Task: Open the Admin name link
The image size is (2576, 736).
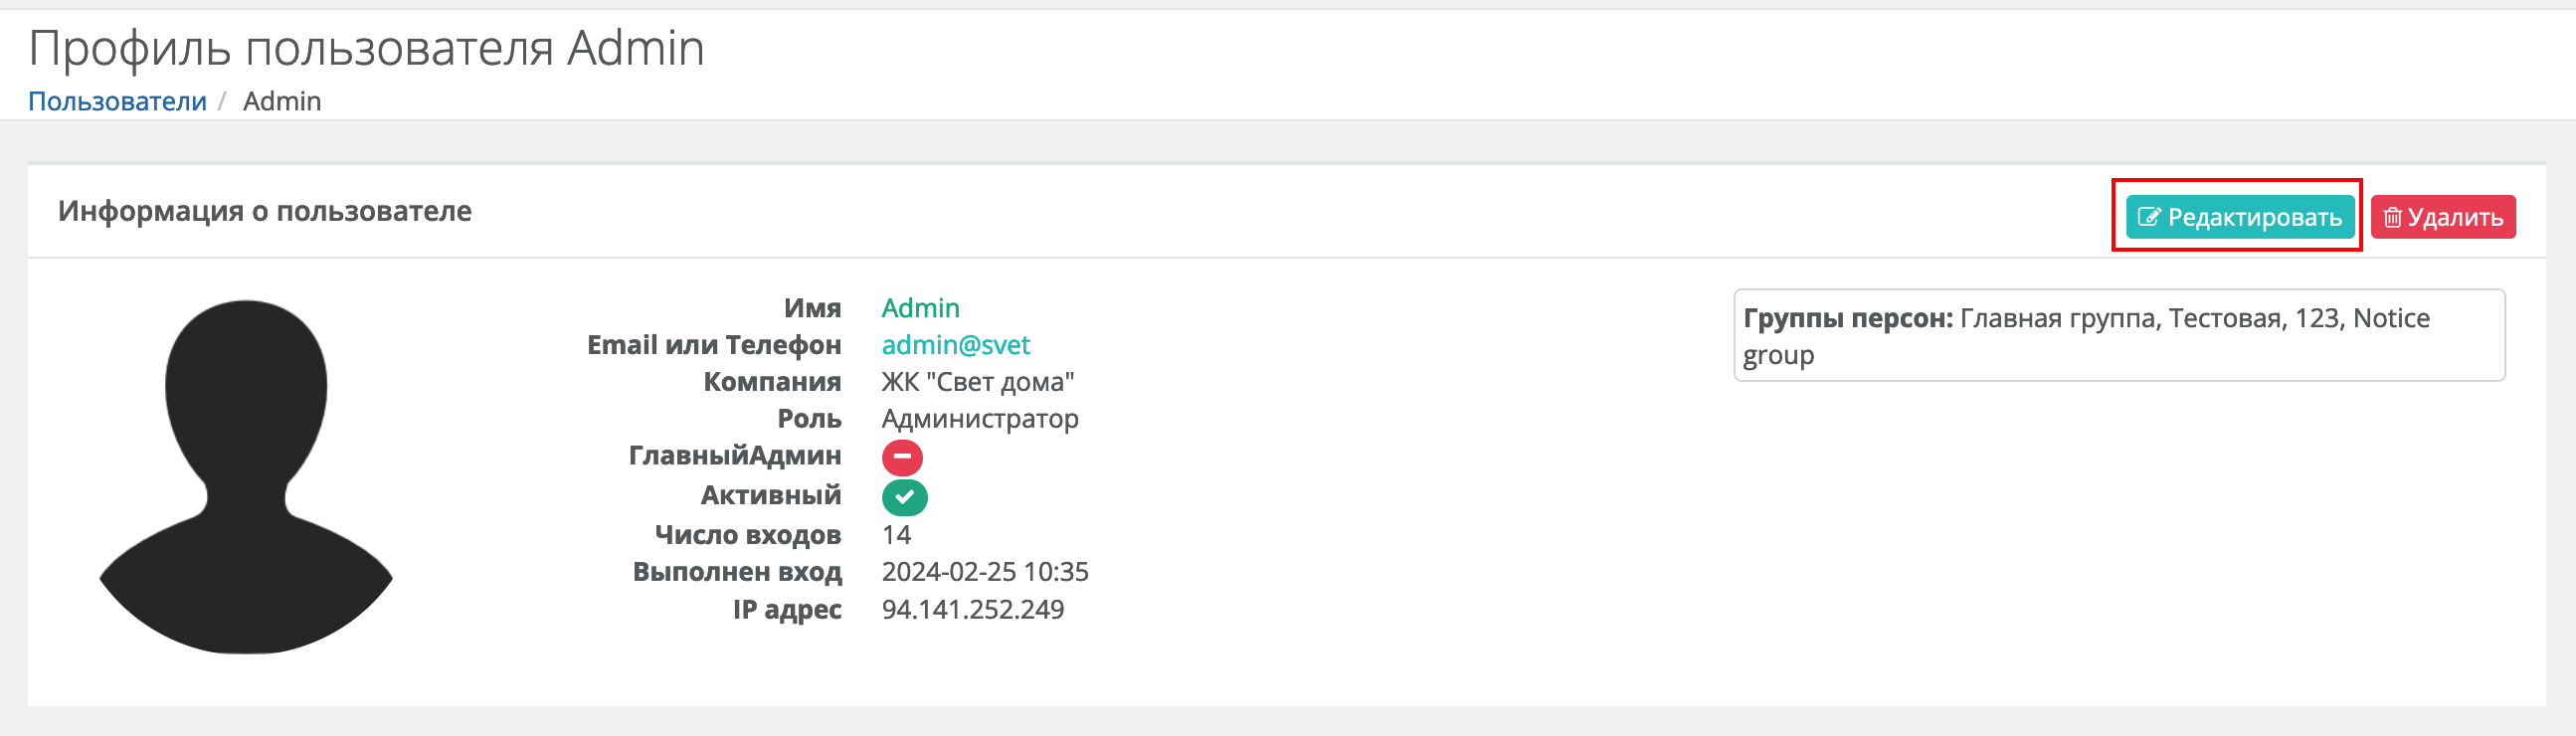Action: pyautogui.click(x=920, y=308)
